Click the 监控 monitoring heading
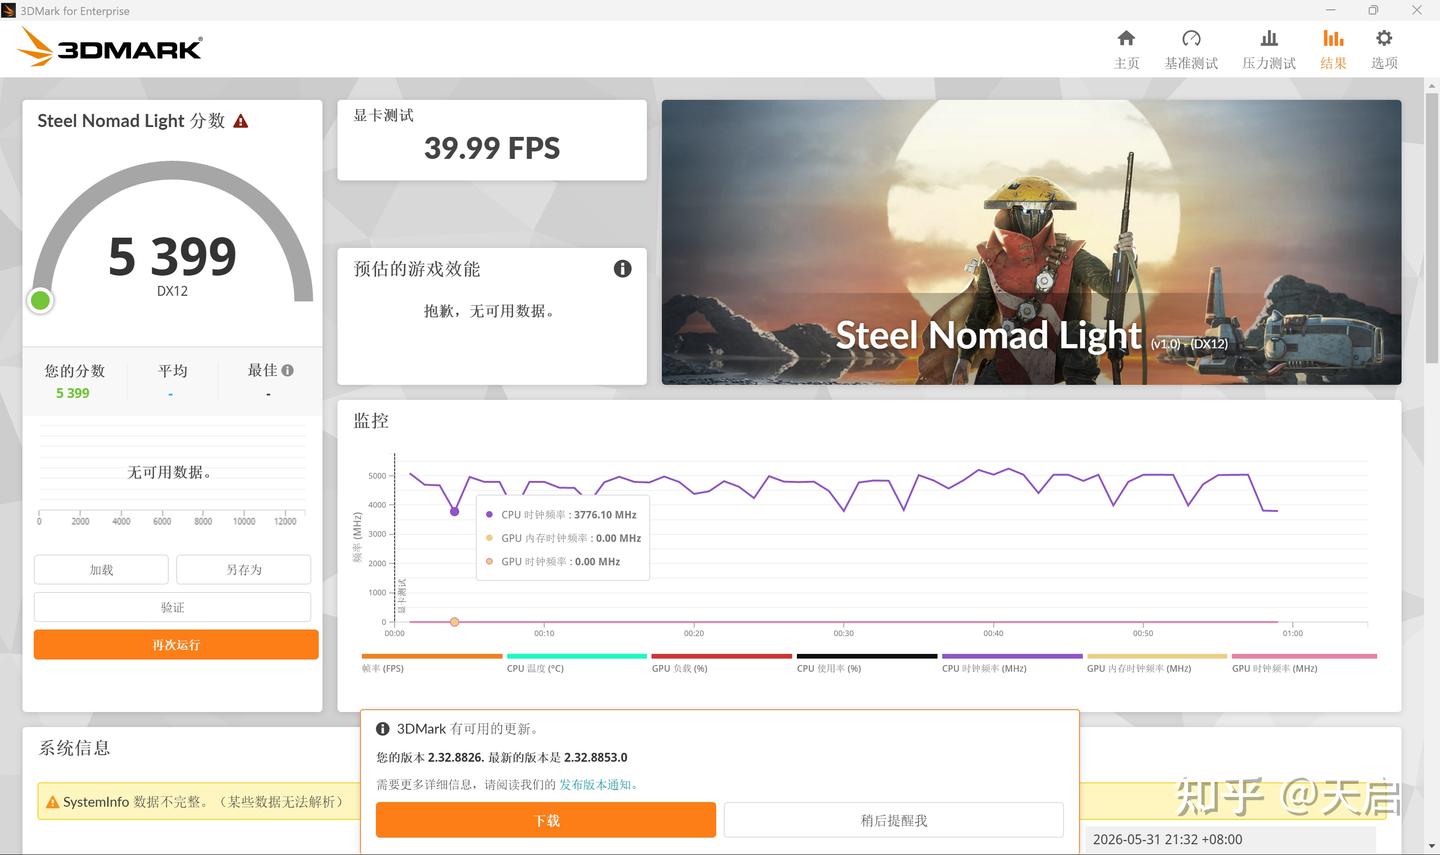 pos(371,420)
